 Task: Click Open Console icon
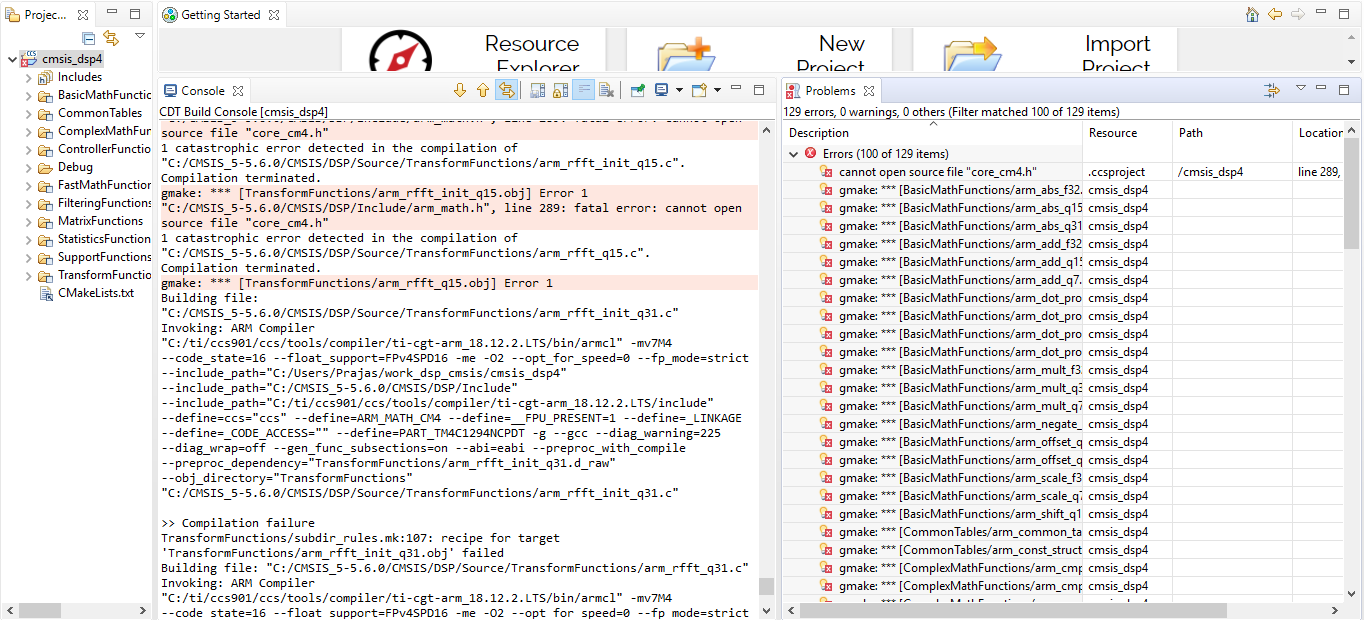coord(699,91)
